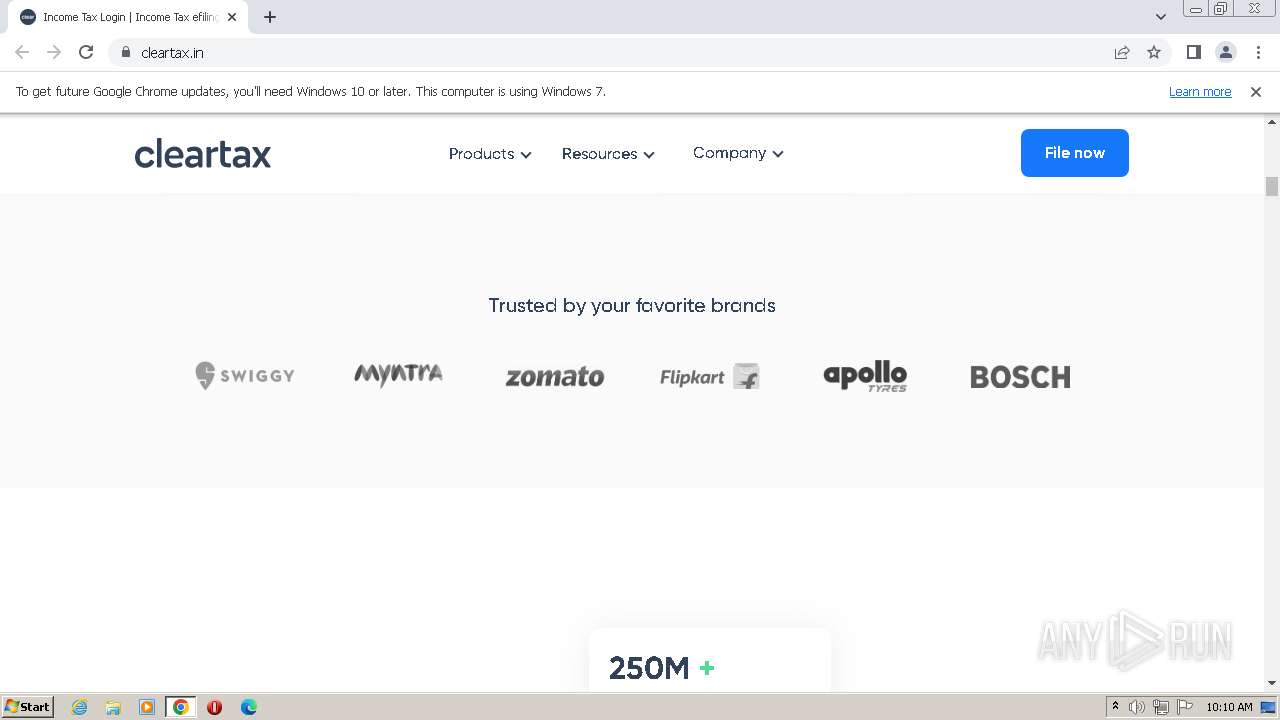Open network status tray icon

pos(1161,707)
